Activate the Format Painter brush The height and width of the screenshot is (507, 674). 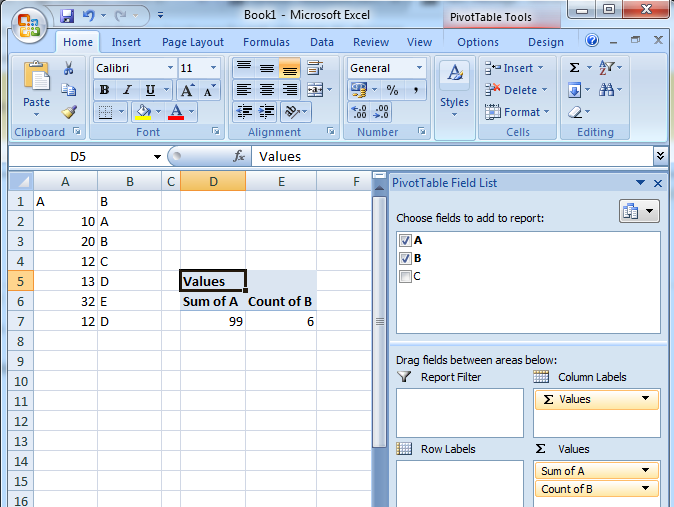click(x=68, y=112)
